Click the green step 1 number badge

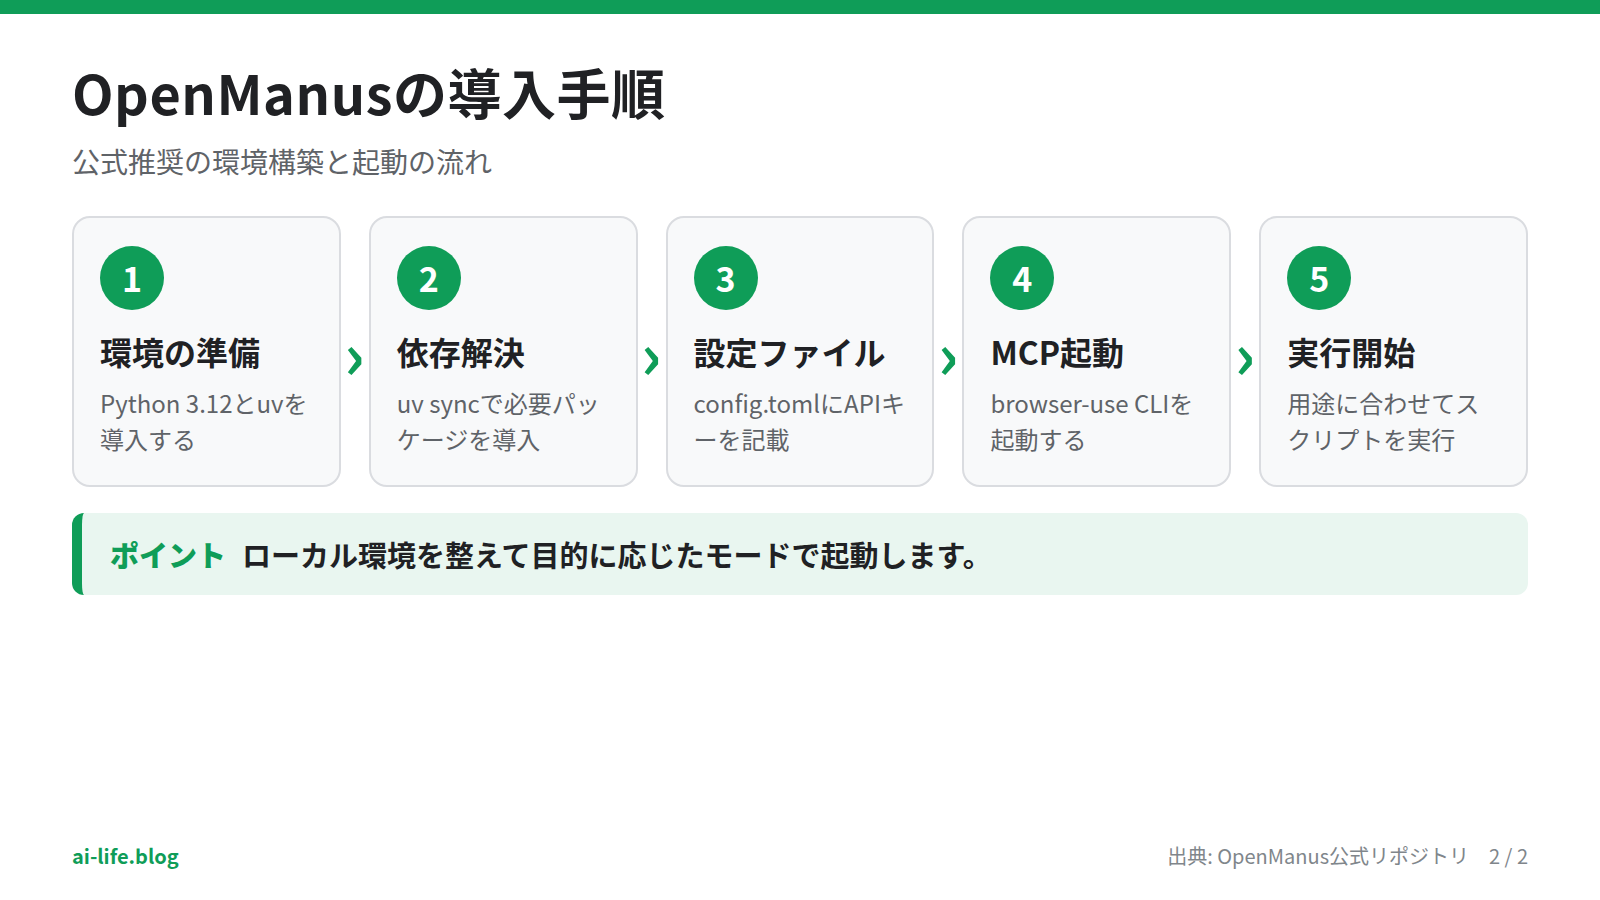132,278
